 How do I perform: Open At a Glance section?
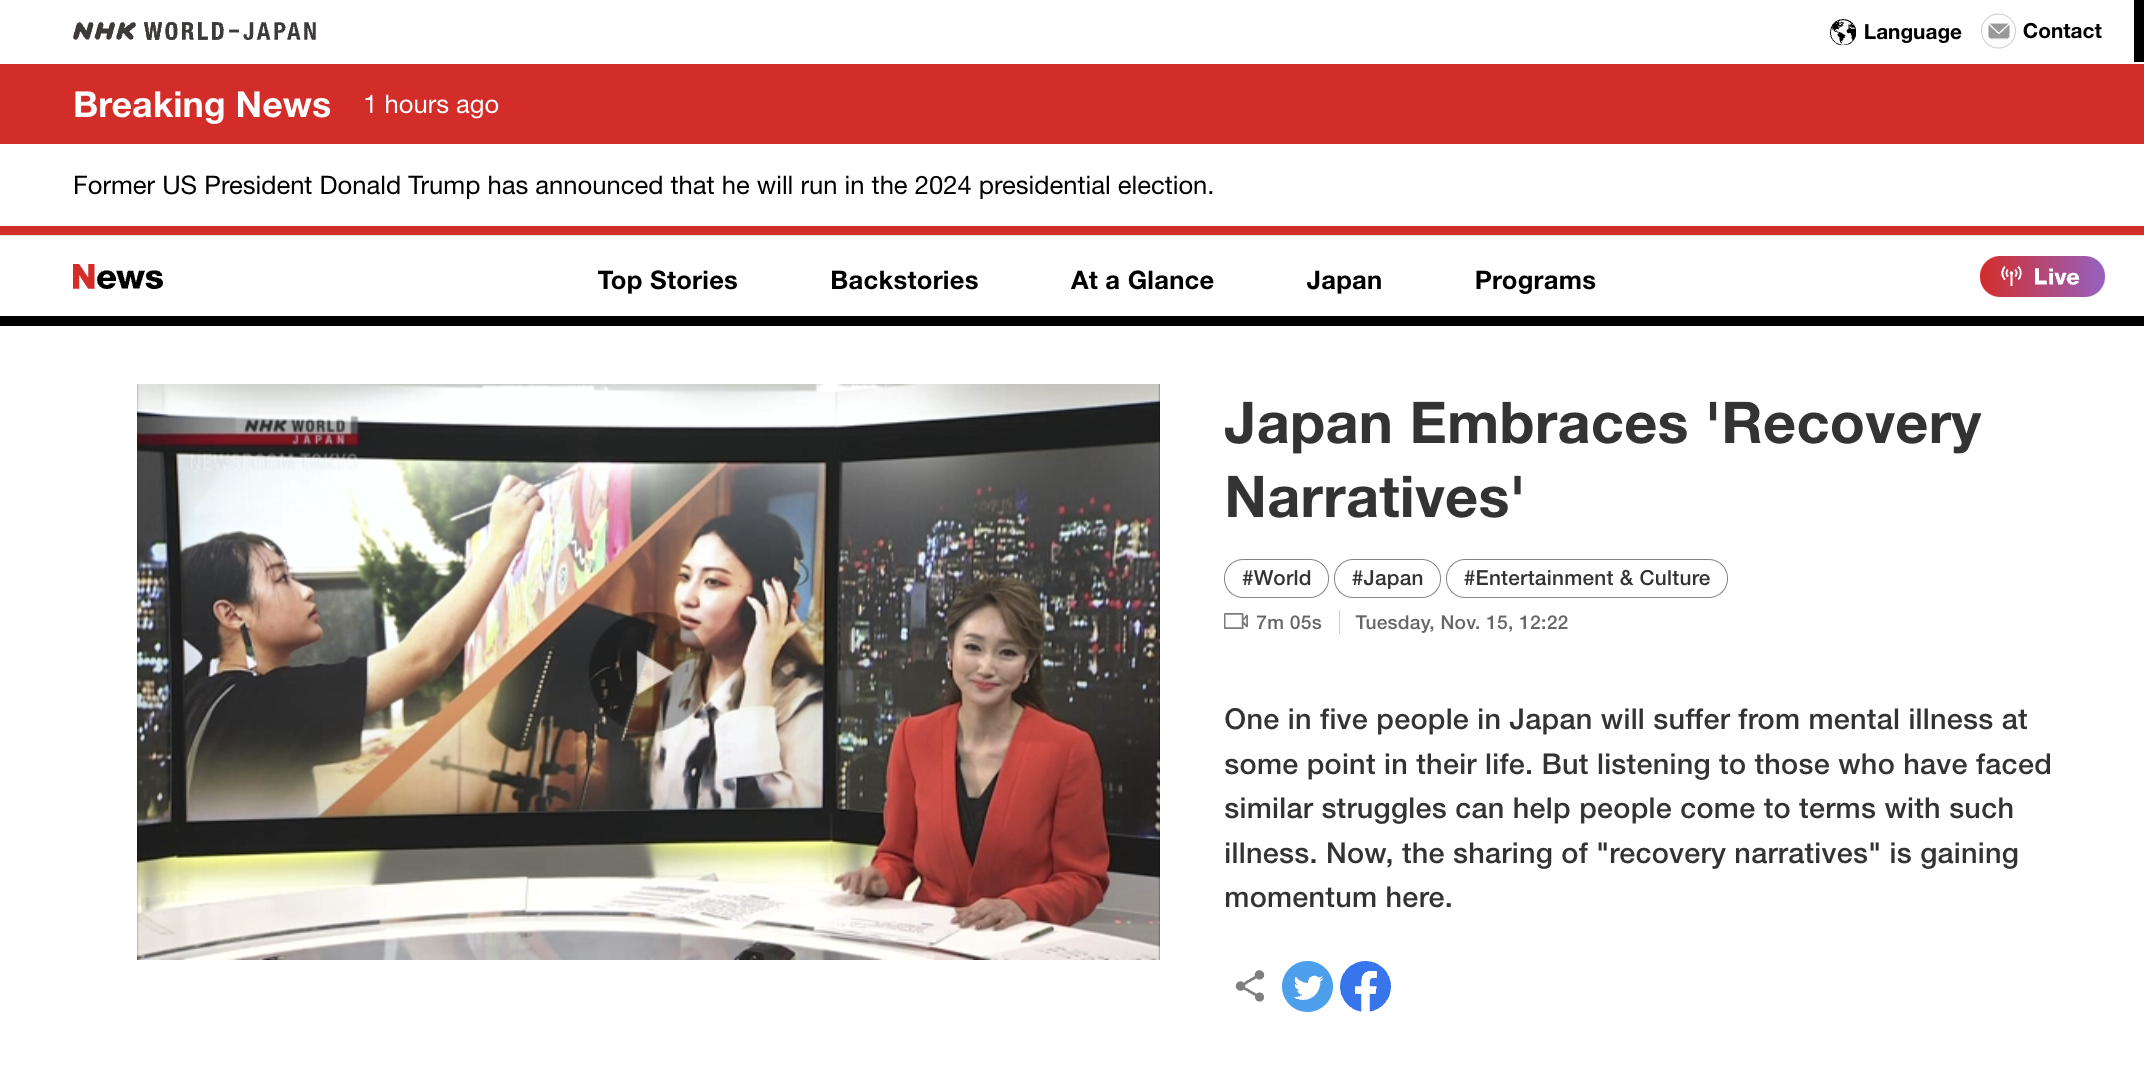pos(1142,280)
